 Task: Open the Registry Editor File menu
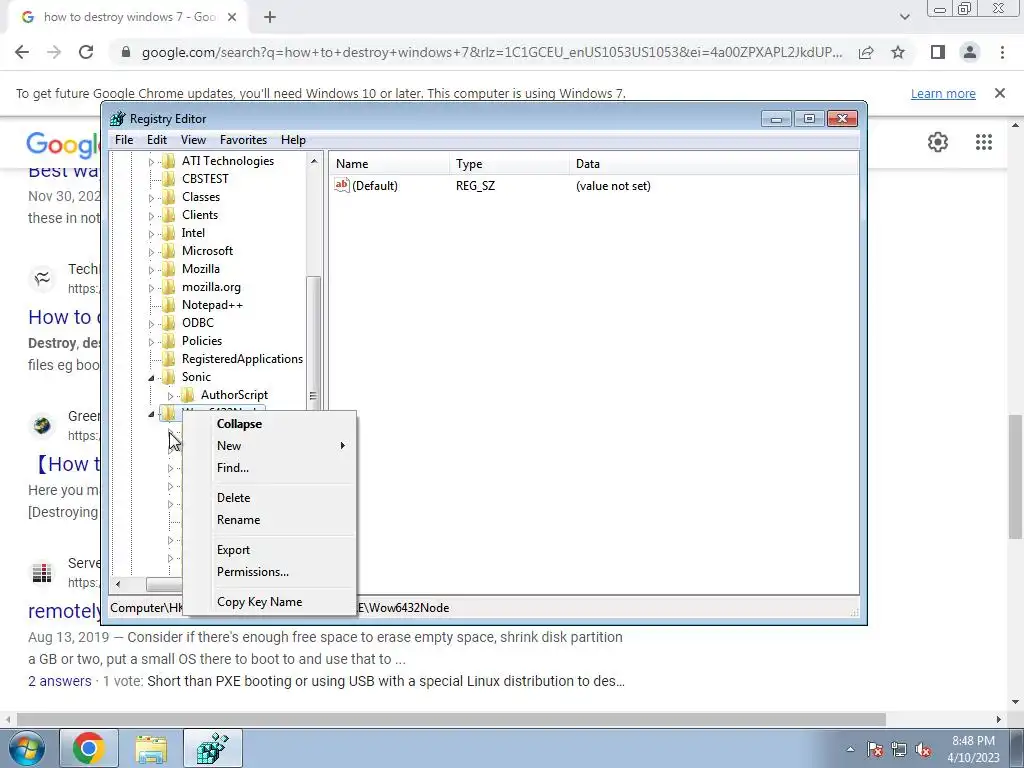123,140
